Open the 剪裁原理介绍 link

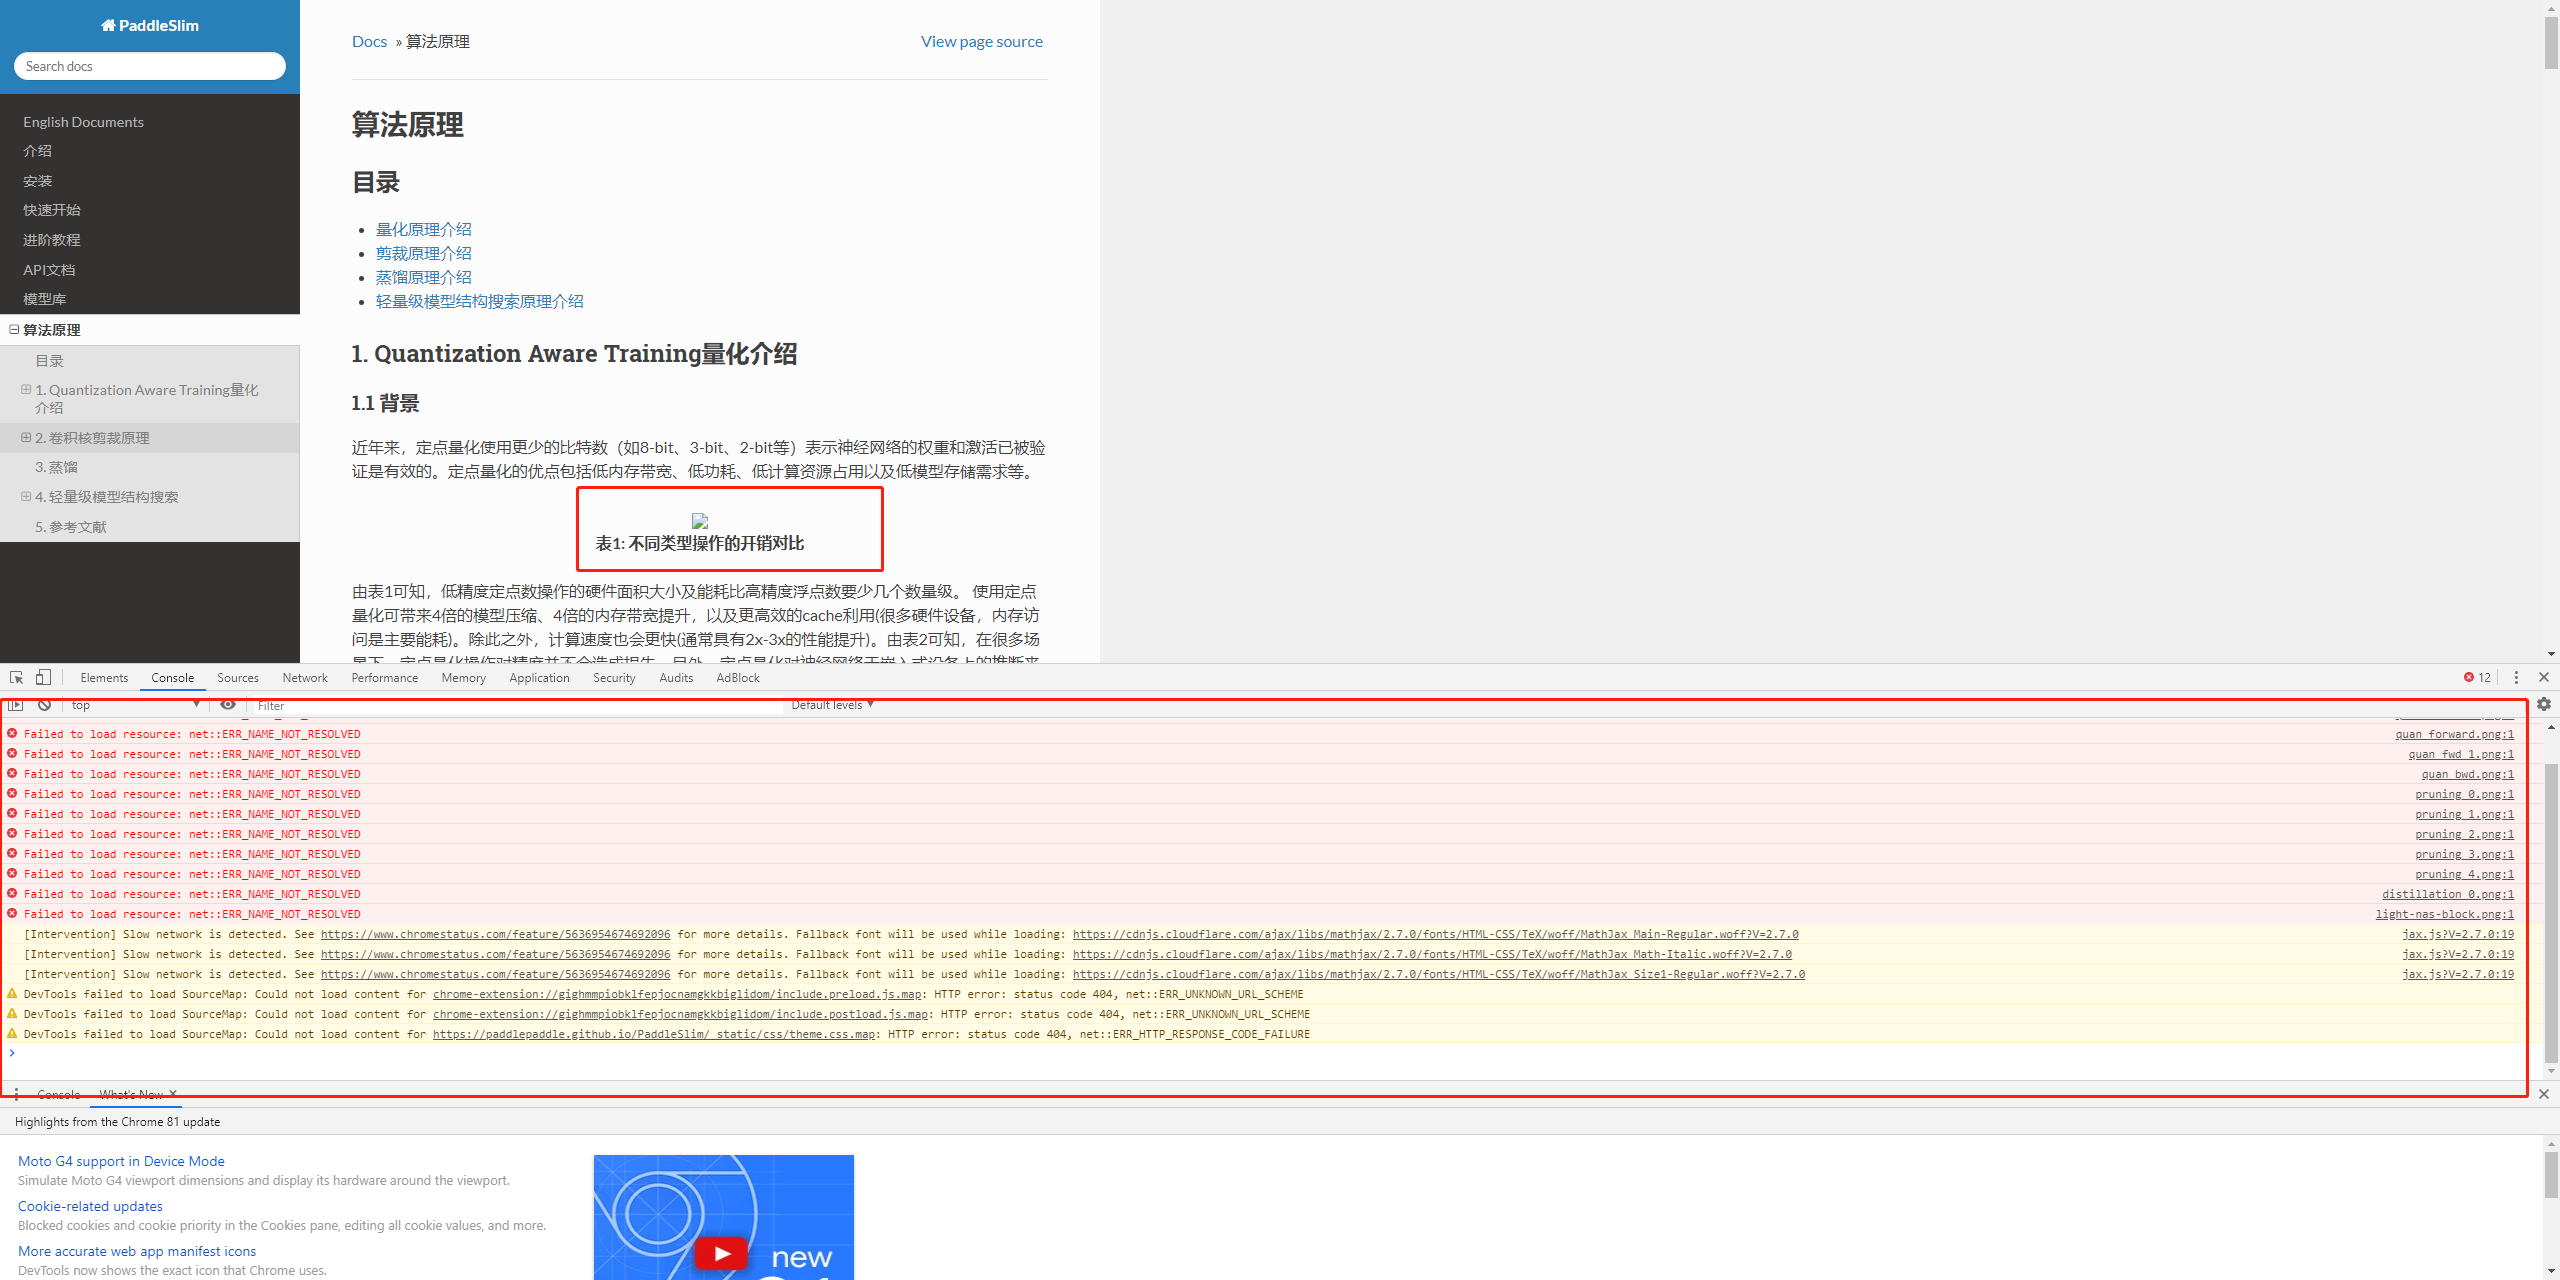point(423,254)
